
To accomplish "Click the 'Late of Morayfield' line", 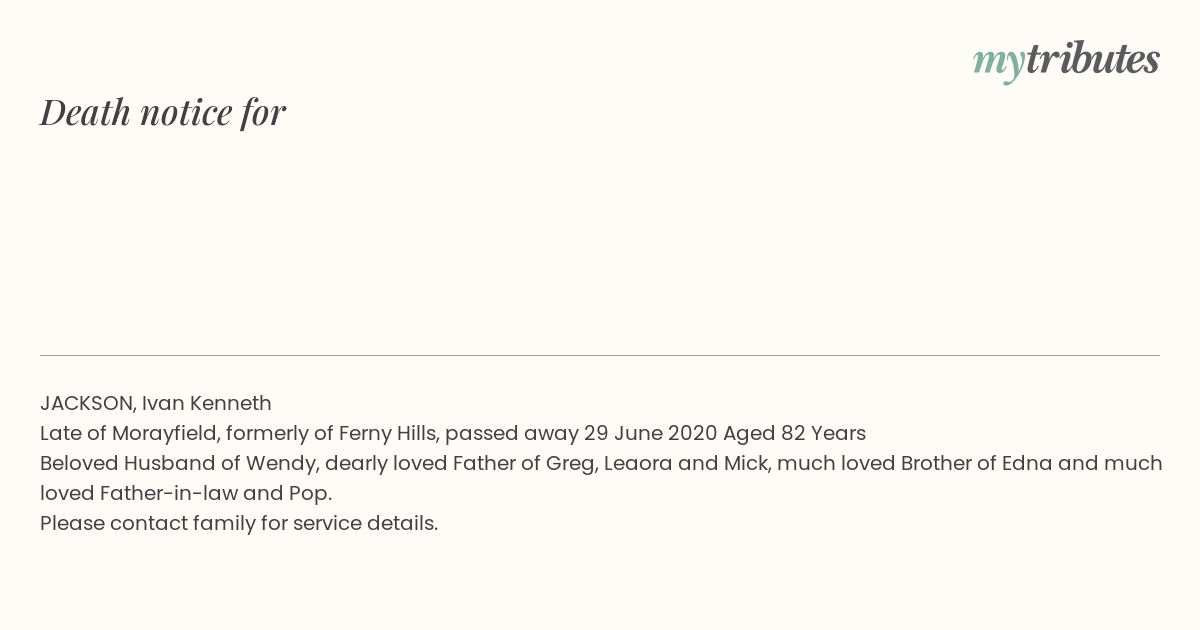I will pyautogui.click(x=453, y=433).
